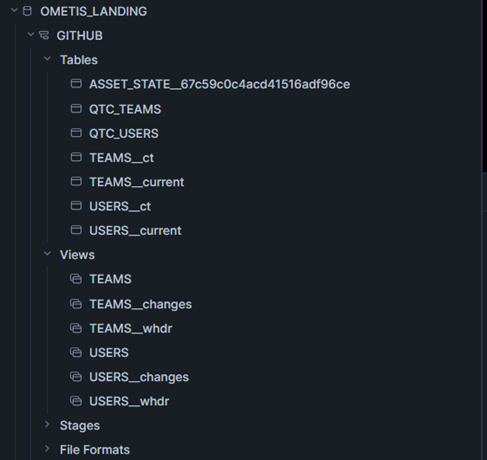Click the OMETIS_LANDING database icon

[x=27, y=11]
